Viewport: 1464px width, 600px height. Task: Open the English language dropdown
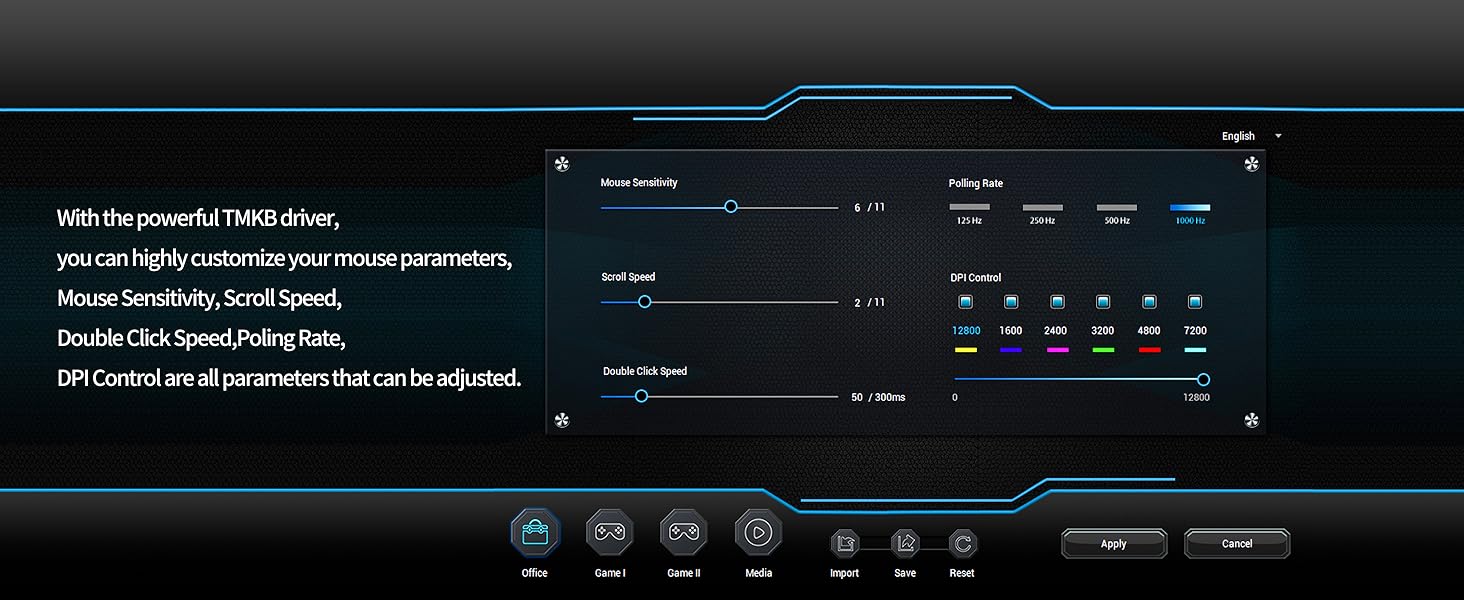point(1242,136)
